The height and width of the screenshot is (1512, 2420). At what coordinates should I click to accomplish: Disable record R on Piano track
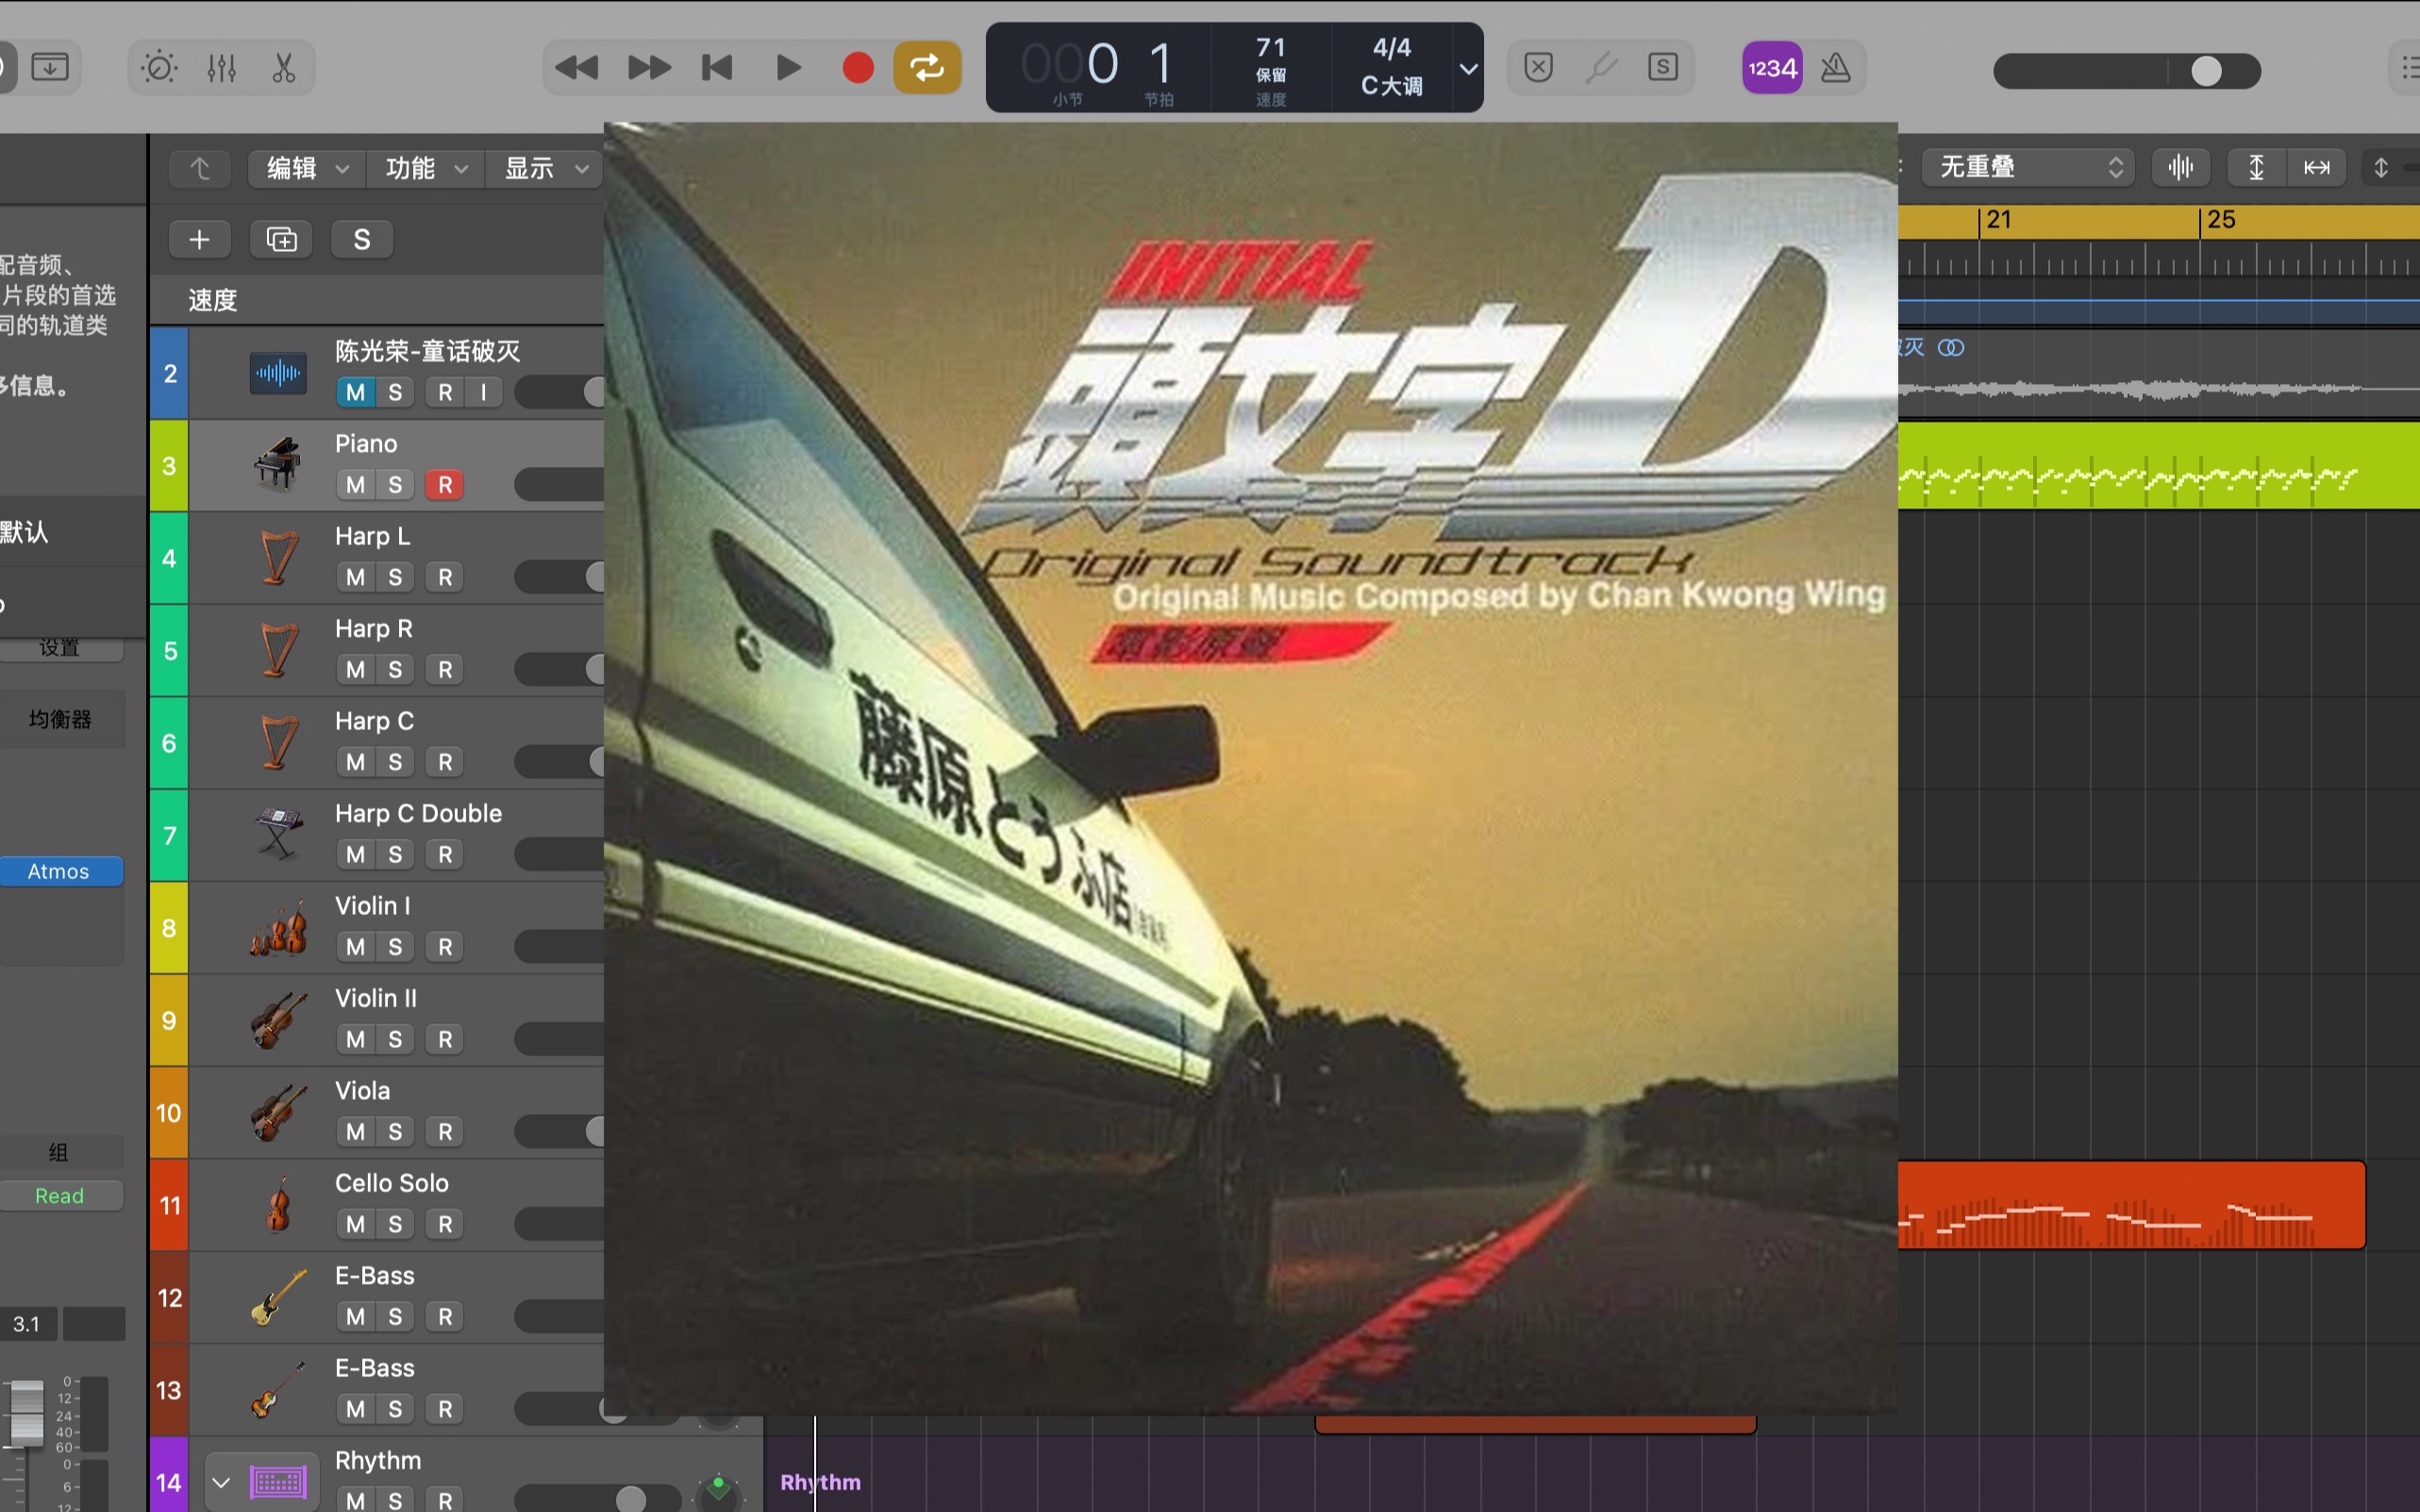(x=445, y=485)
